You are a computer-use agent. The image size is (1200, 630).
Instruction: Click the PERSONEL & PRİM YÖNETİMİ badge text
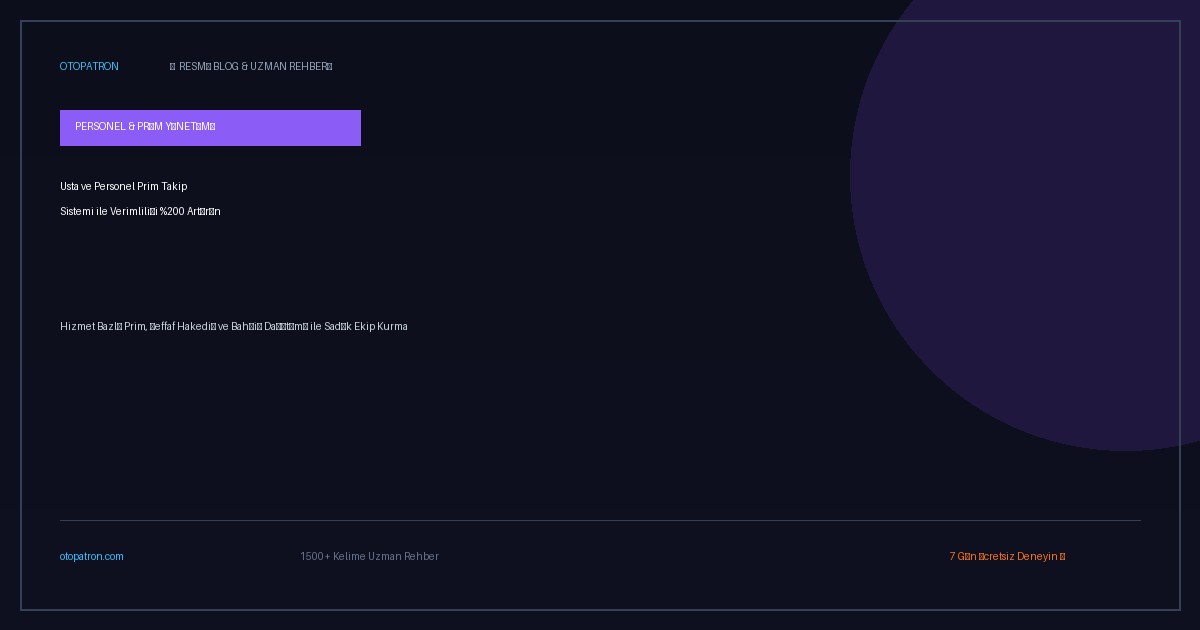click(145, 127)
